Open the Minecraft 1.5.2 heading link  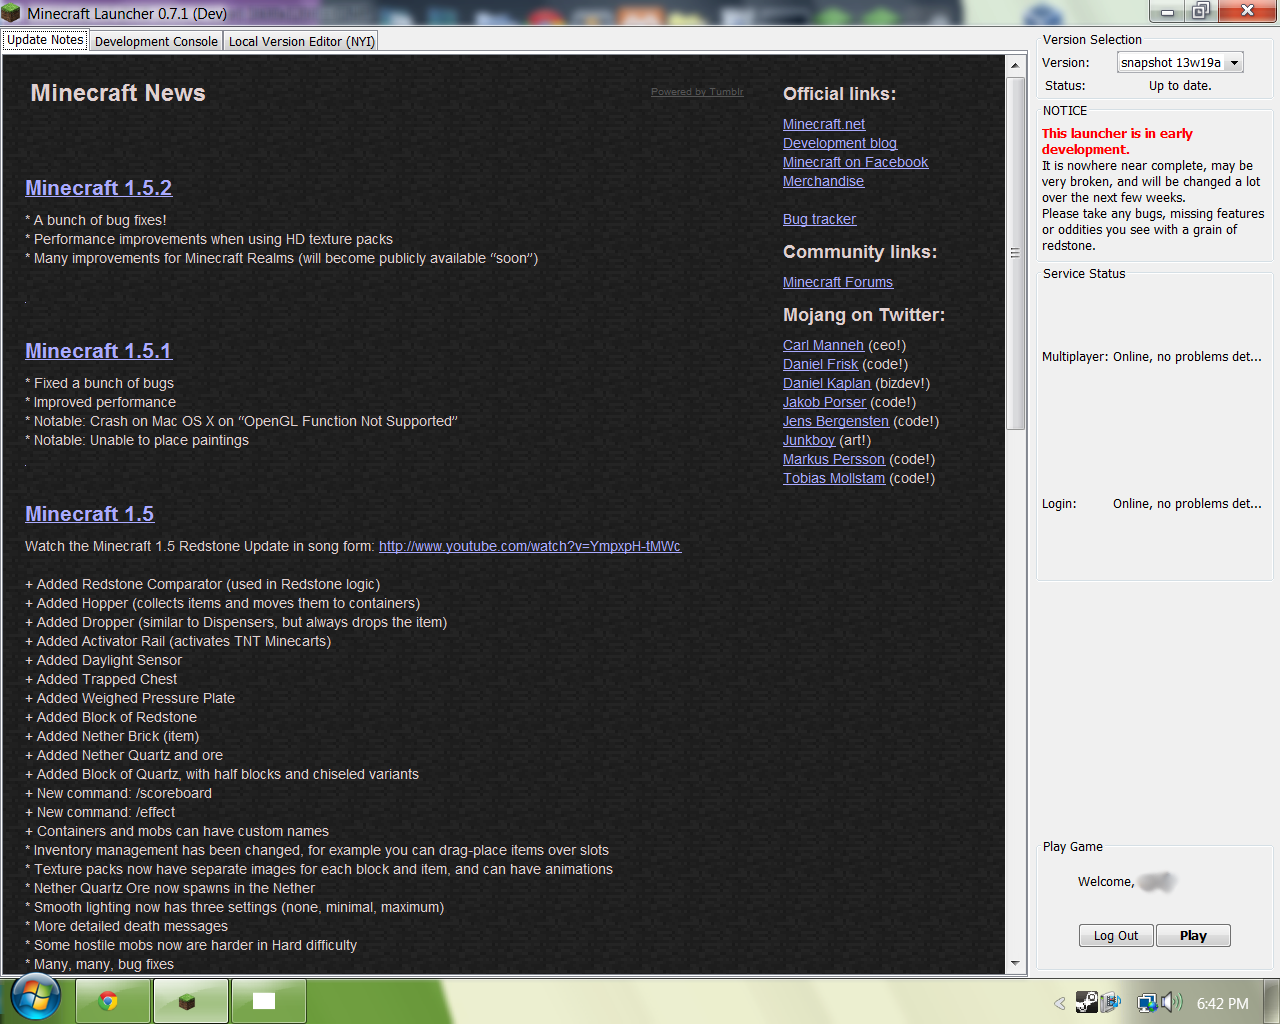tap(98, 188)
